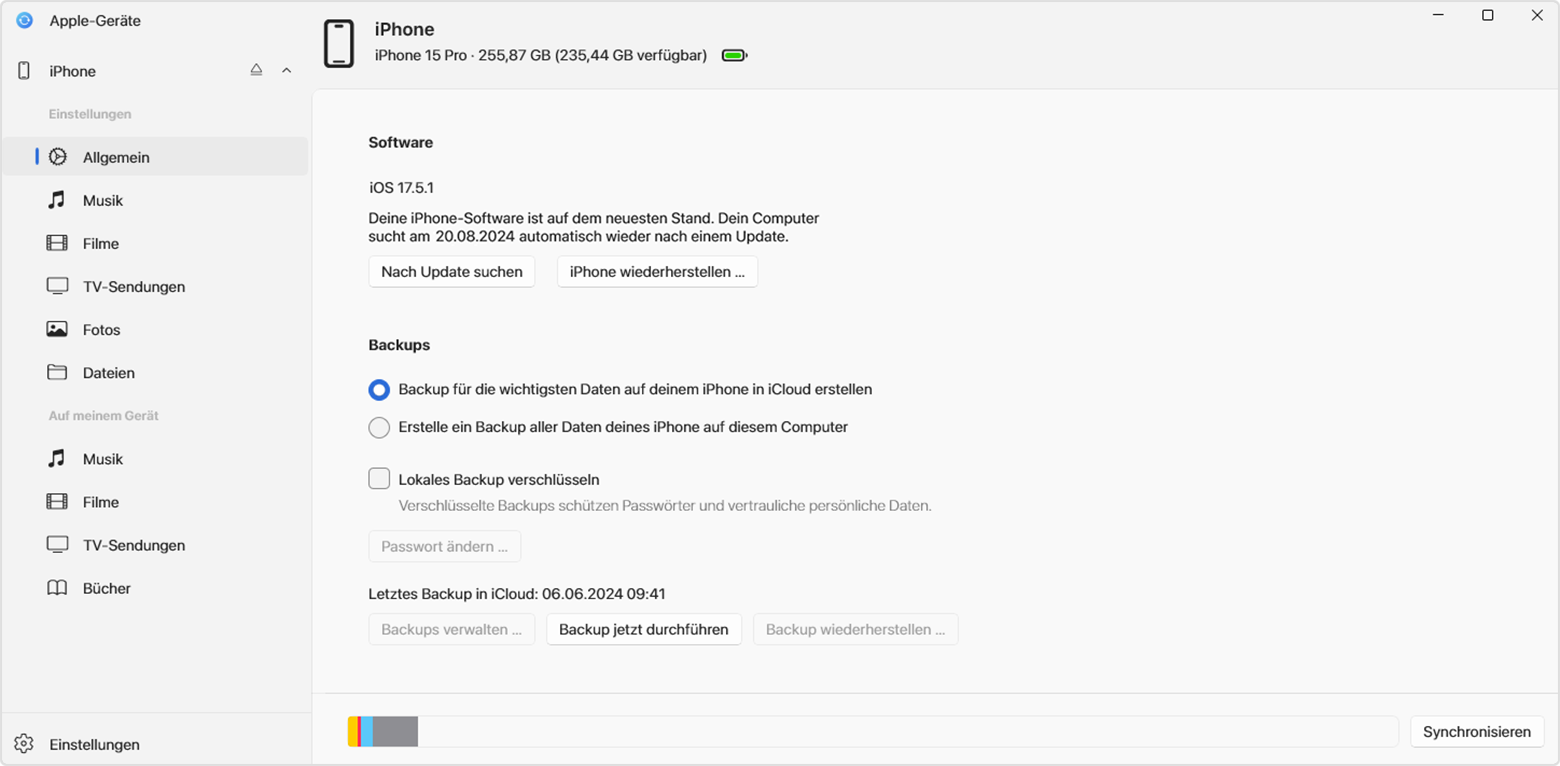This screenshot has width=1560, height=766.
Task: Click the green battery status icon
Action: click(x=735, y=56)
